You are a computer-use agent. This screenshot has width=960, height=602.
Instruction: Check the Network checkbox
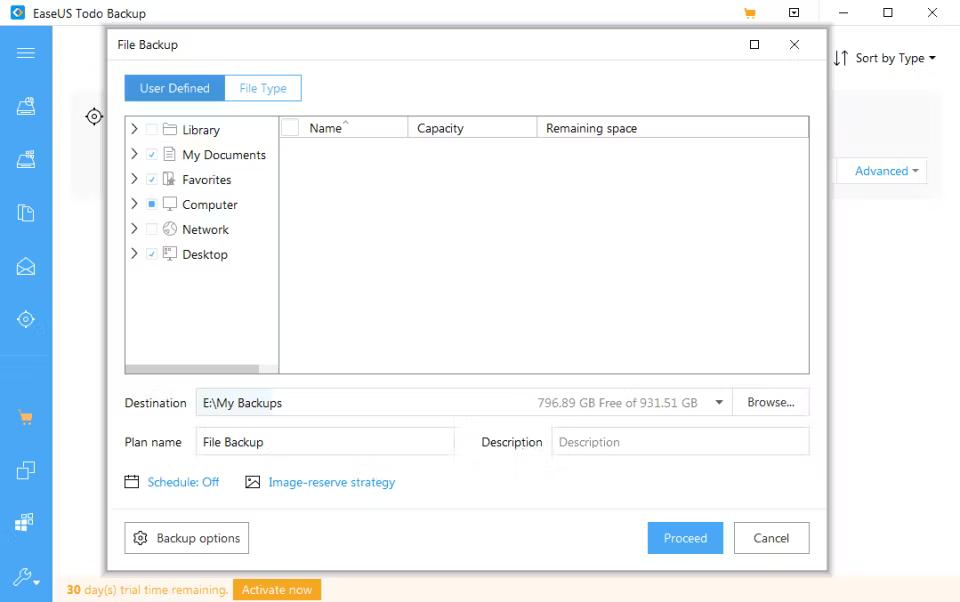[152, 229]
